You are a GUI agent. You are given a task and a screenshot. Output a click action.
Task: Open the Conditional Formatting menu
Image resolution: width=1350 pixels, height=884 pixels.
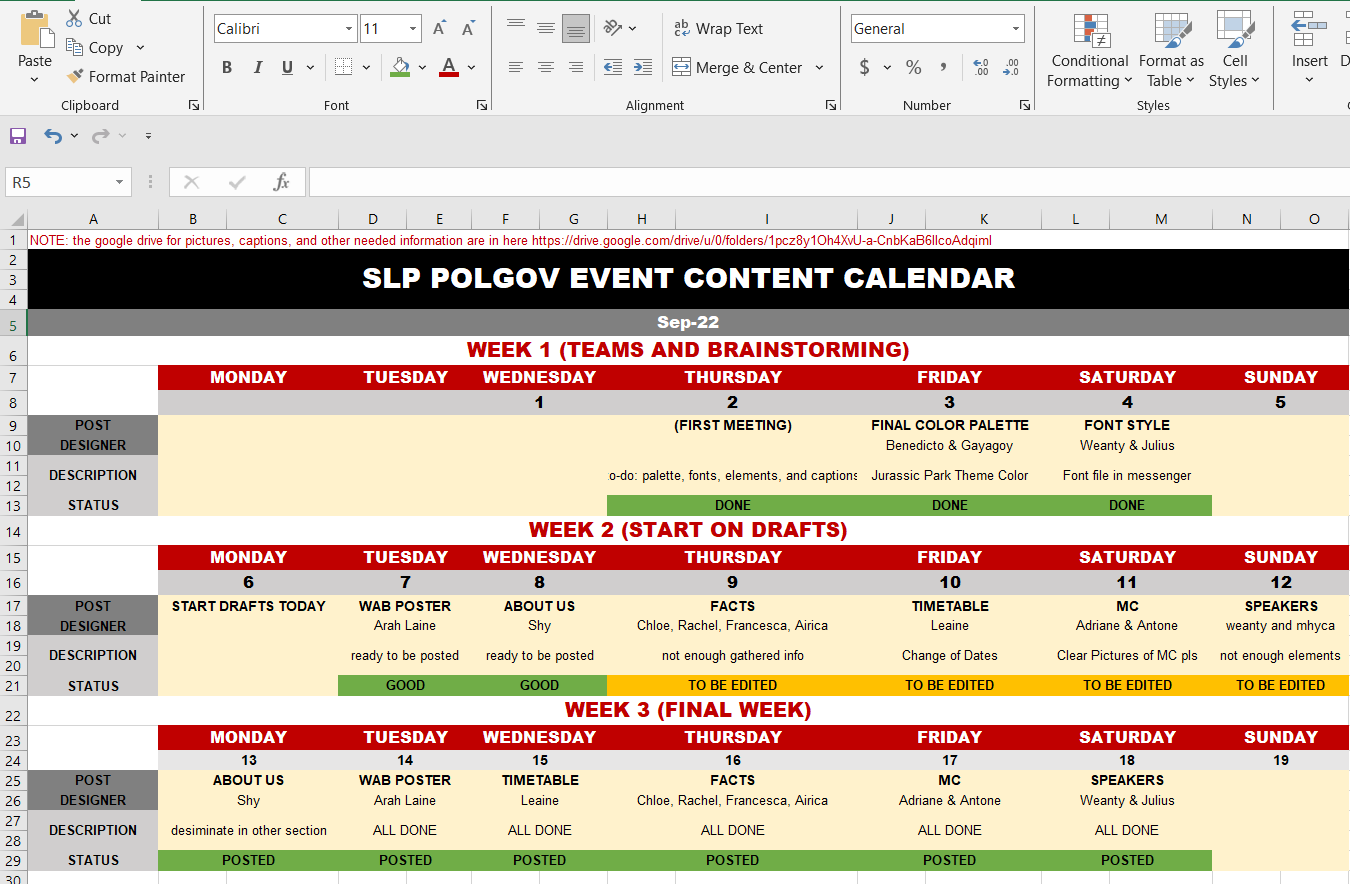[1090, 50]
